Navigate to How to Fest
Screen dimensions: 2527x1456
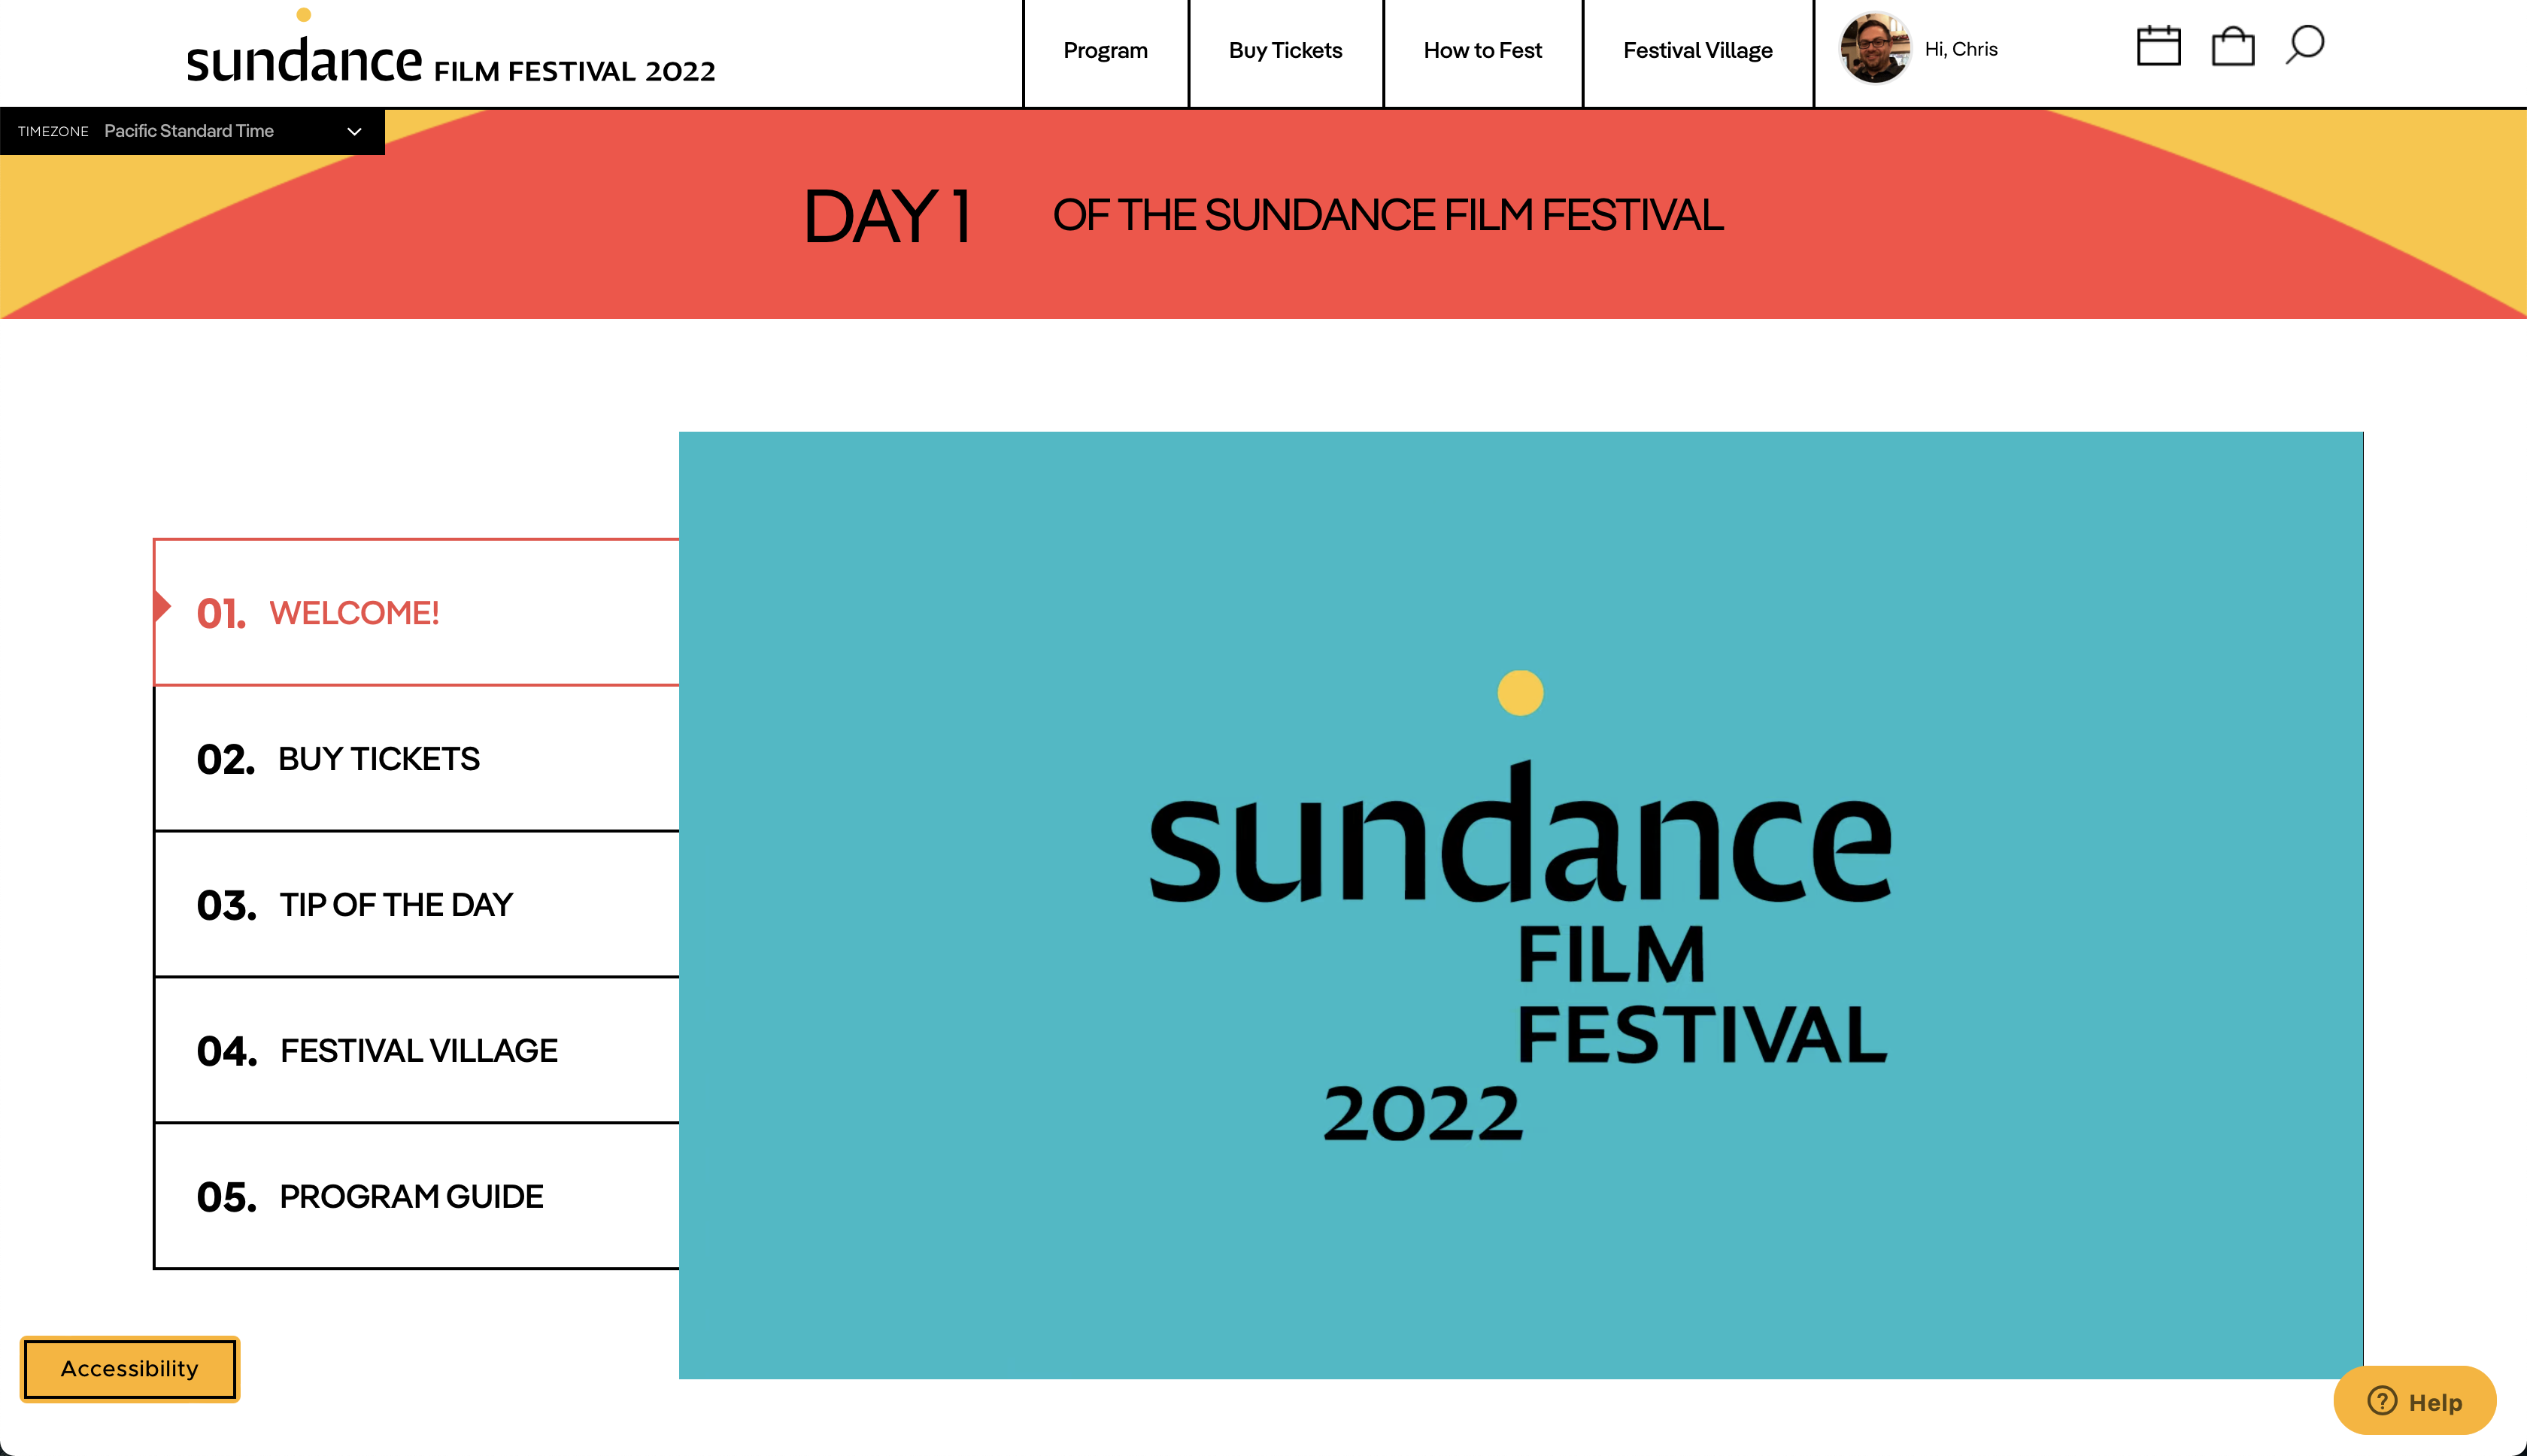coord(1482,50)
